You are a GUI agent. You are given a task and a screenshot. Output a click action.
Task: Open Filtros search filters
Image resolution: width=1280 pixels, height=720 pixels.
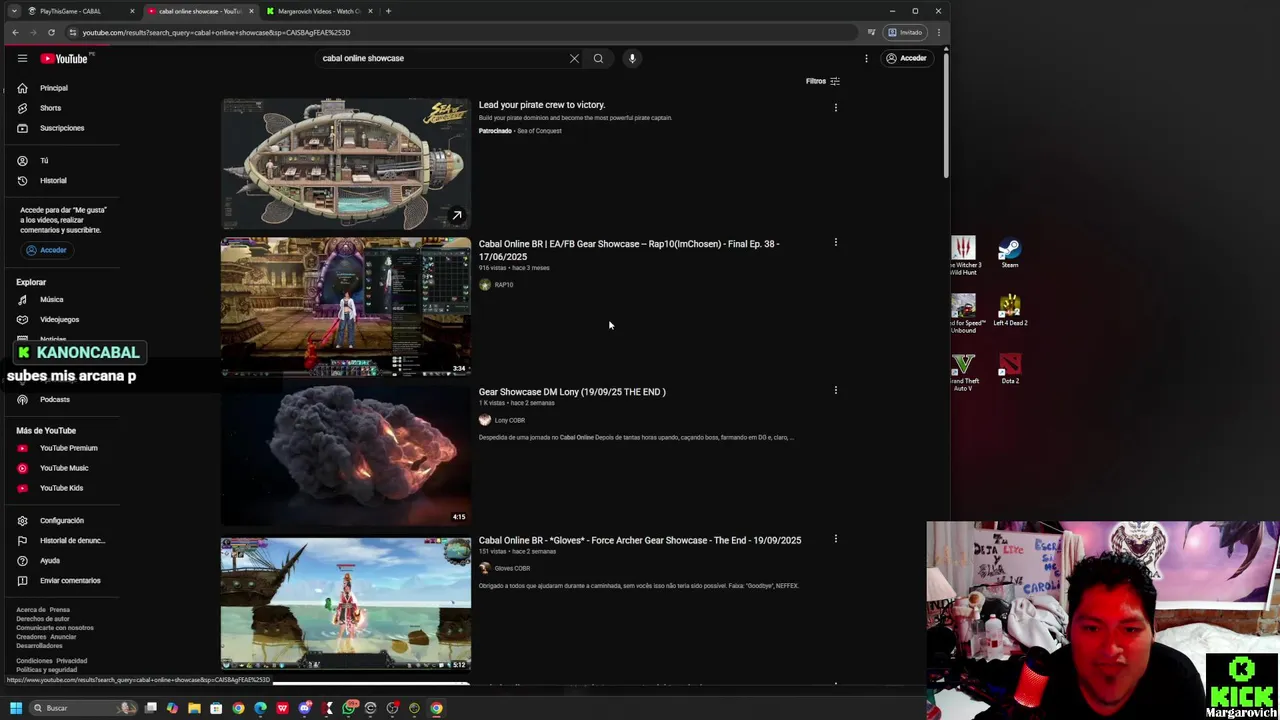click(823, 81)
